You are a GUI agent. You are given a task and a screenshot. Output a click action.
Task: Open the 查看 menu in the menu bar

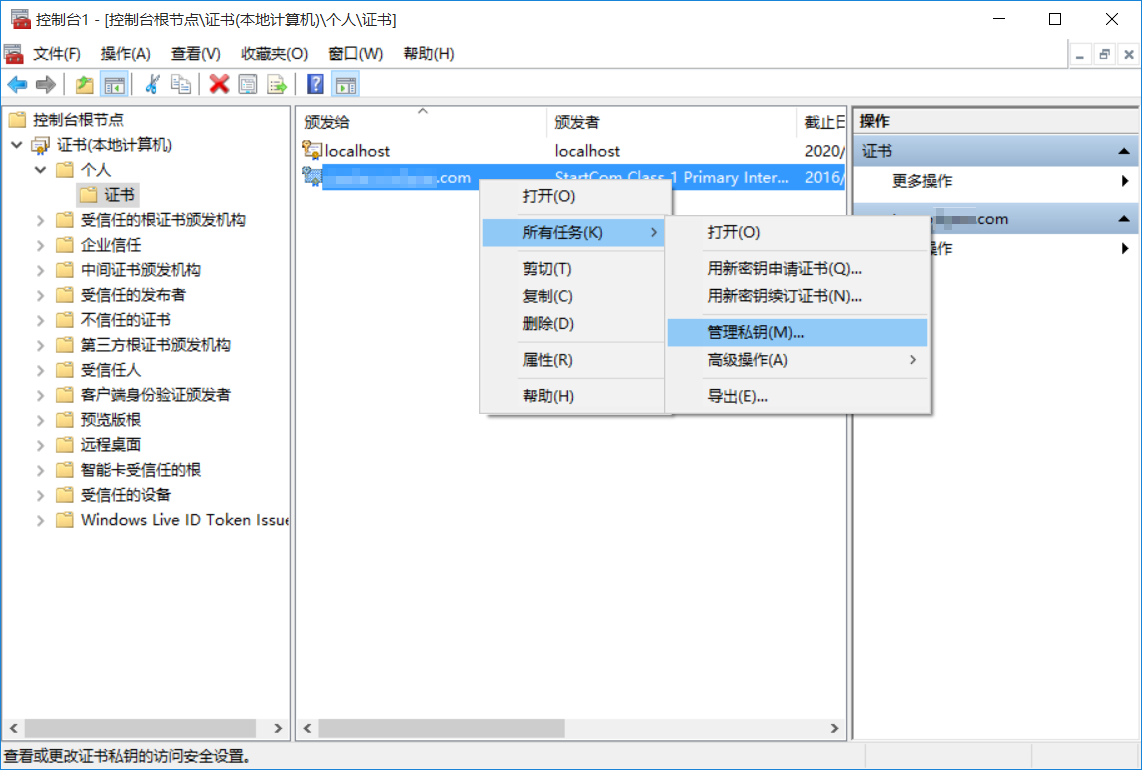pos(192,54)
